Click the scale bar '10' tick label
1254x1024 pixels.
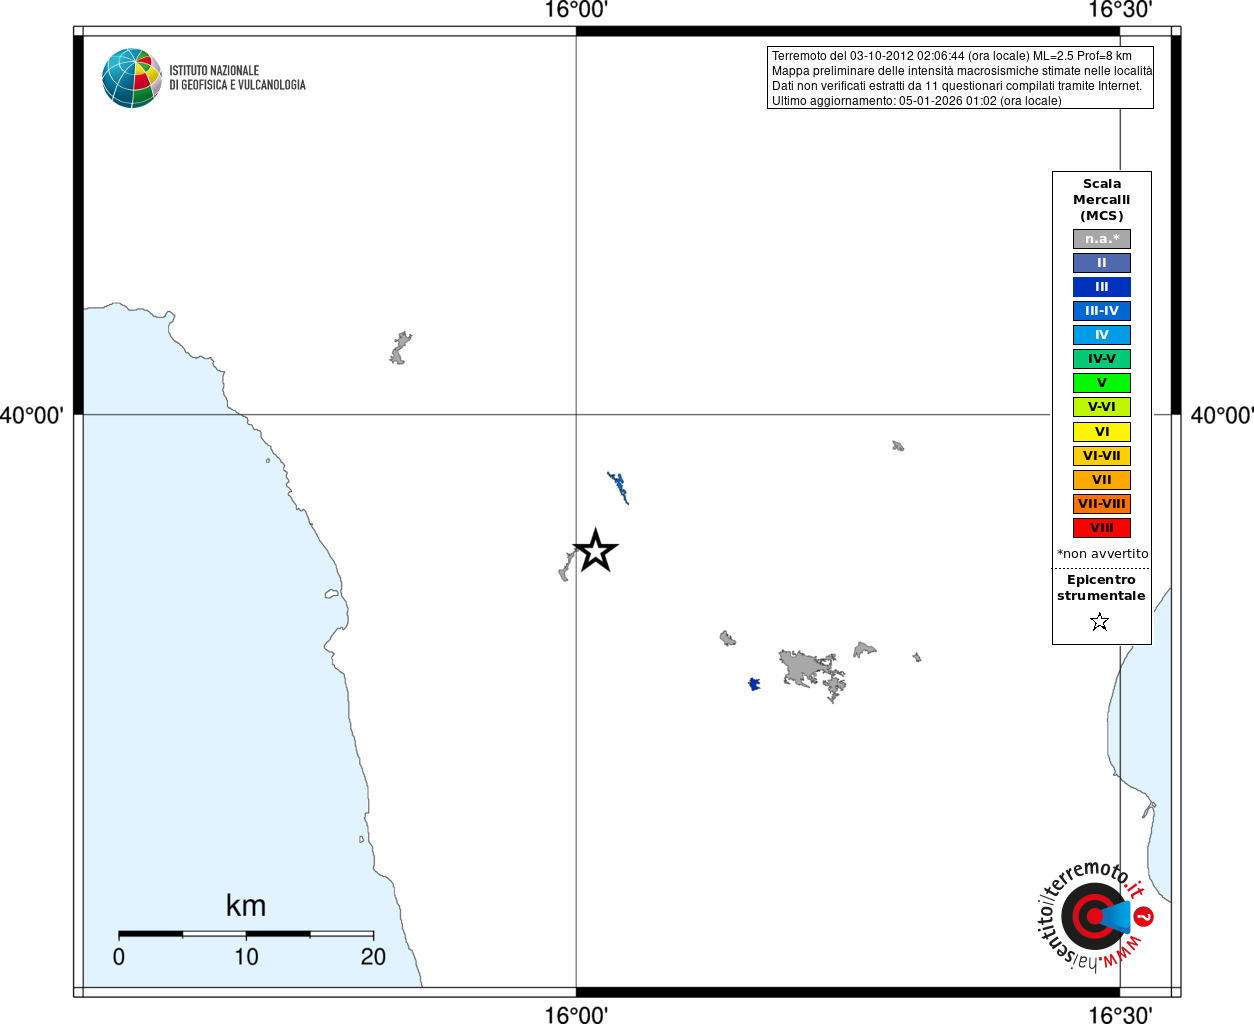click(x=246, y=957)
